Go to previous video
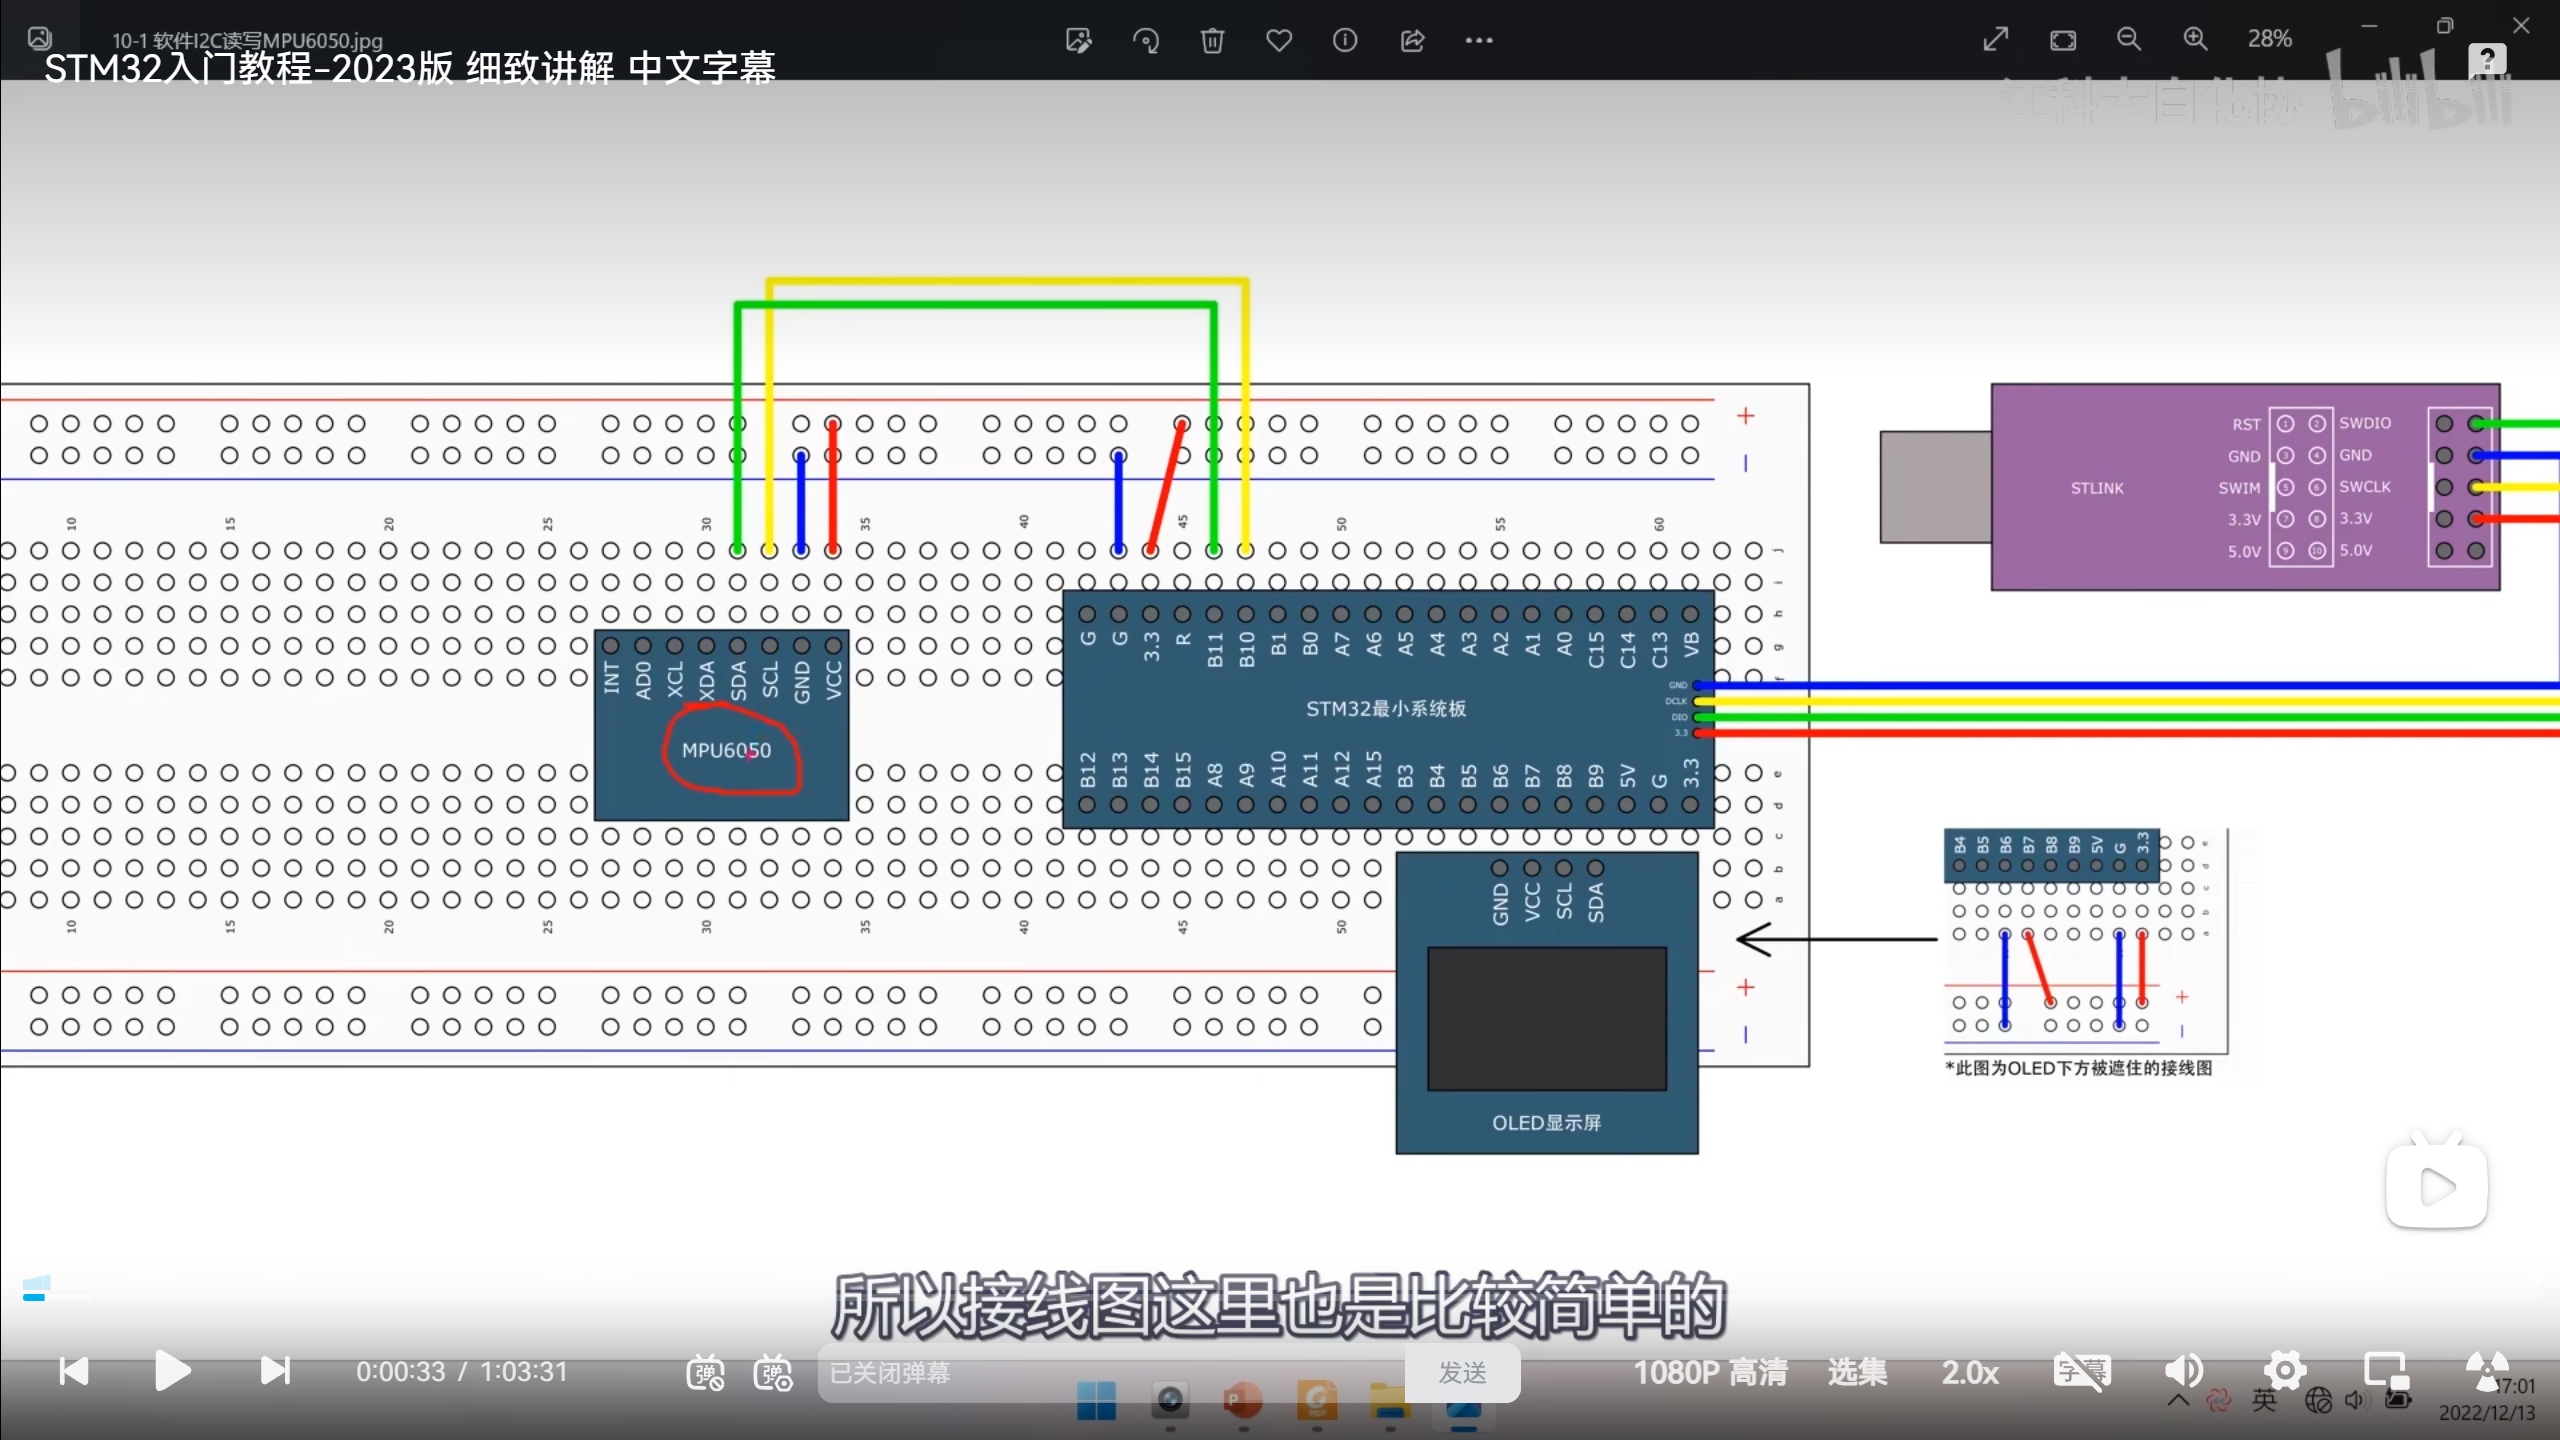Screen dimensions: 2560x1440 pyautogui.click(x=73, y=1371)
